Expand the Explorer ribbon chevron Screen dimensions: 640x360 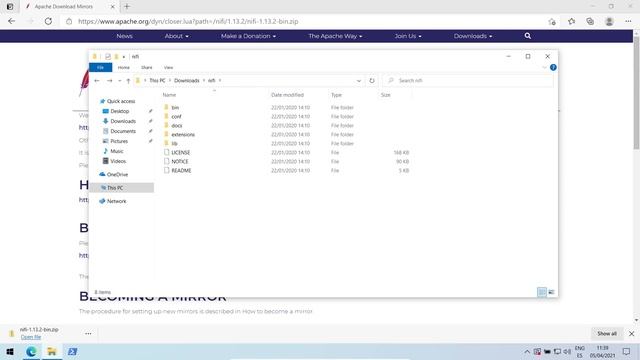tap(544, 67)
